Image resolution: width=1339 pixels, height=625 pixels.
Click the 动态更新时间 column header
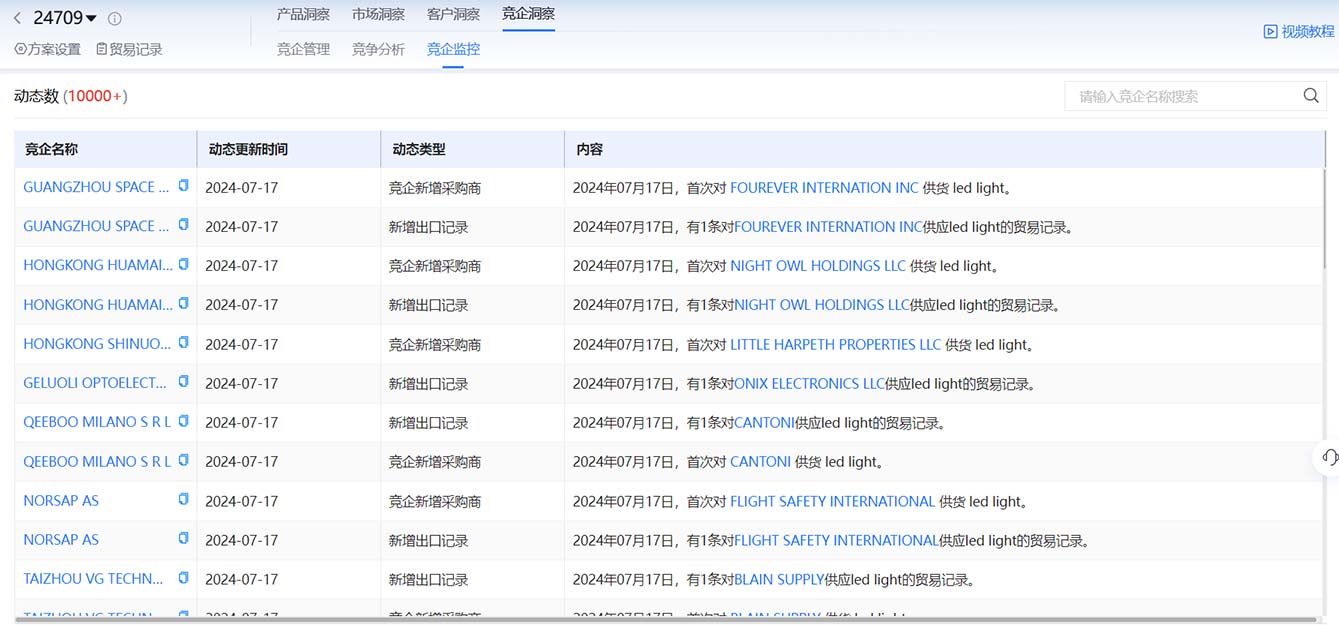click(248, 149)
